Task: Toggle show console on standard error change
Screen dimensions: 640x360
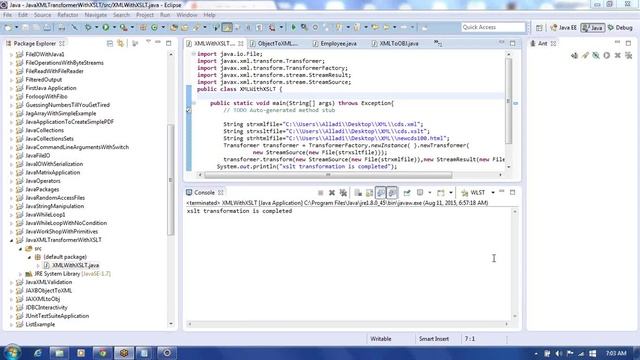Action: [392, 193]
